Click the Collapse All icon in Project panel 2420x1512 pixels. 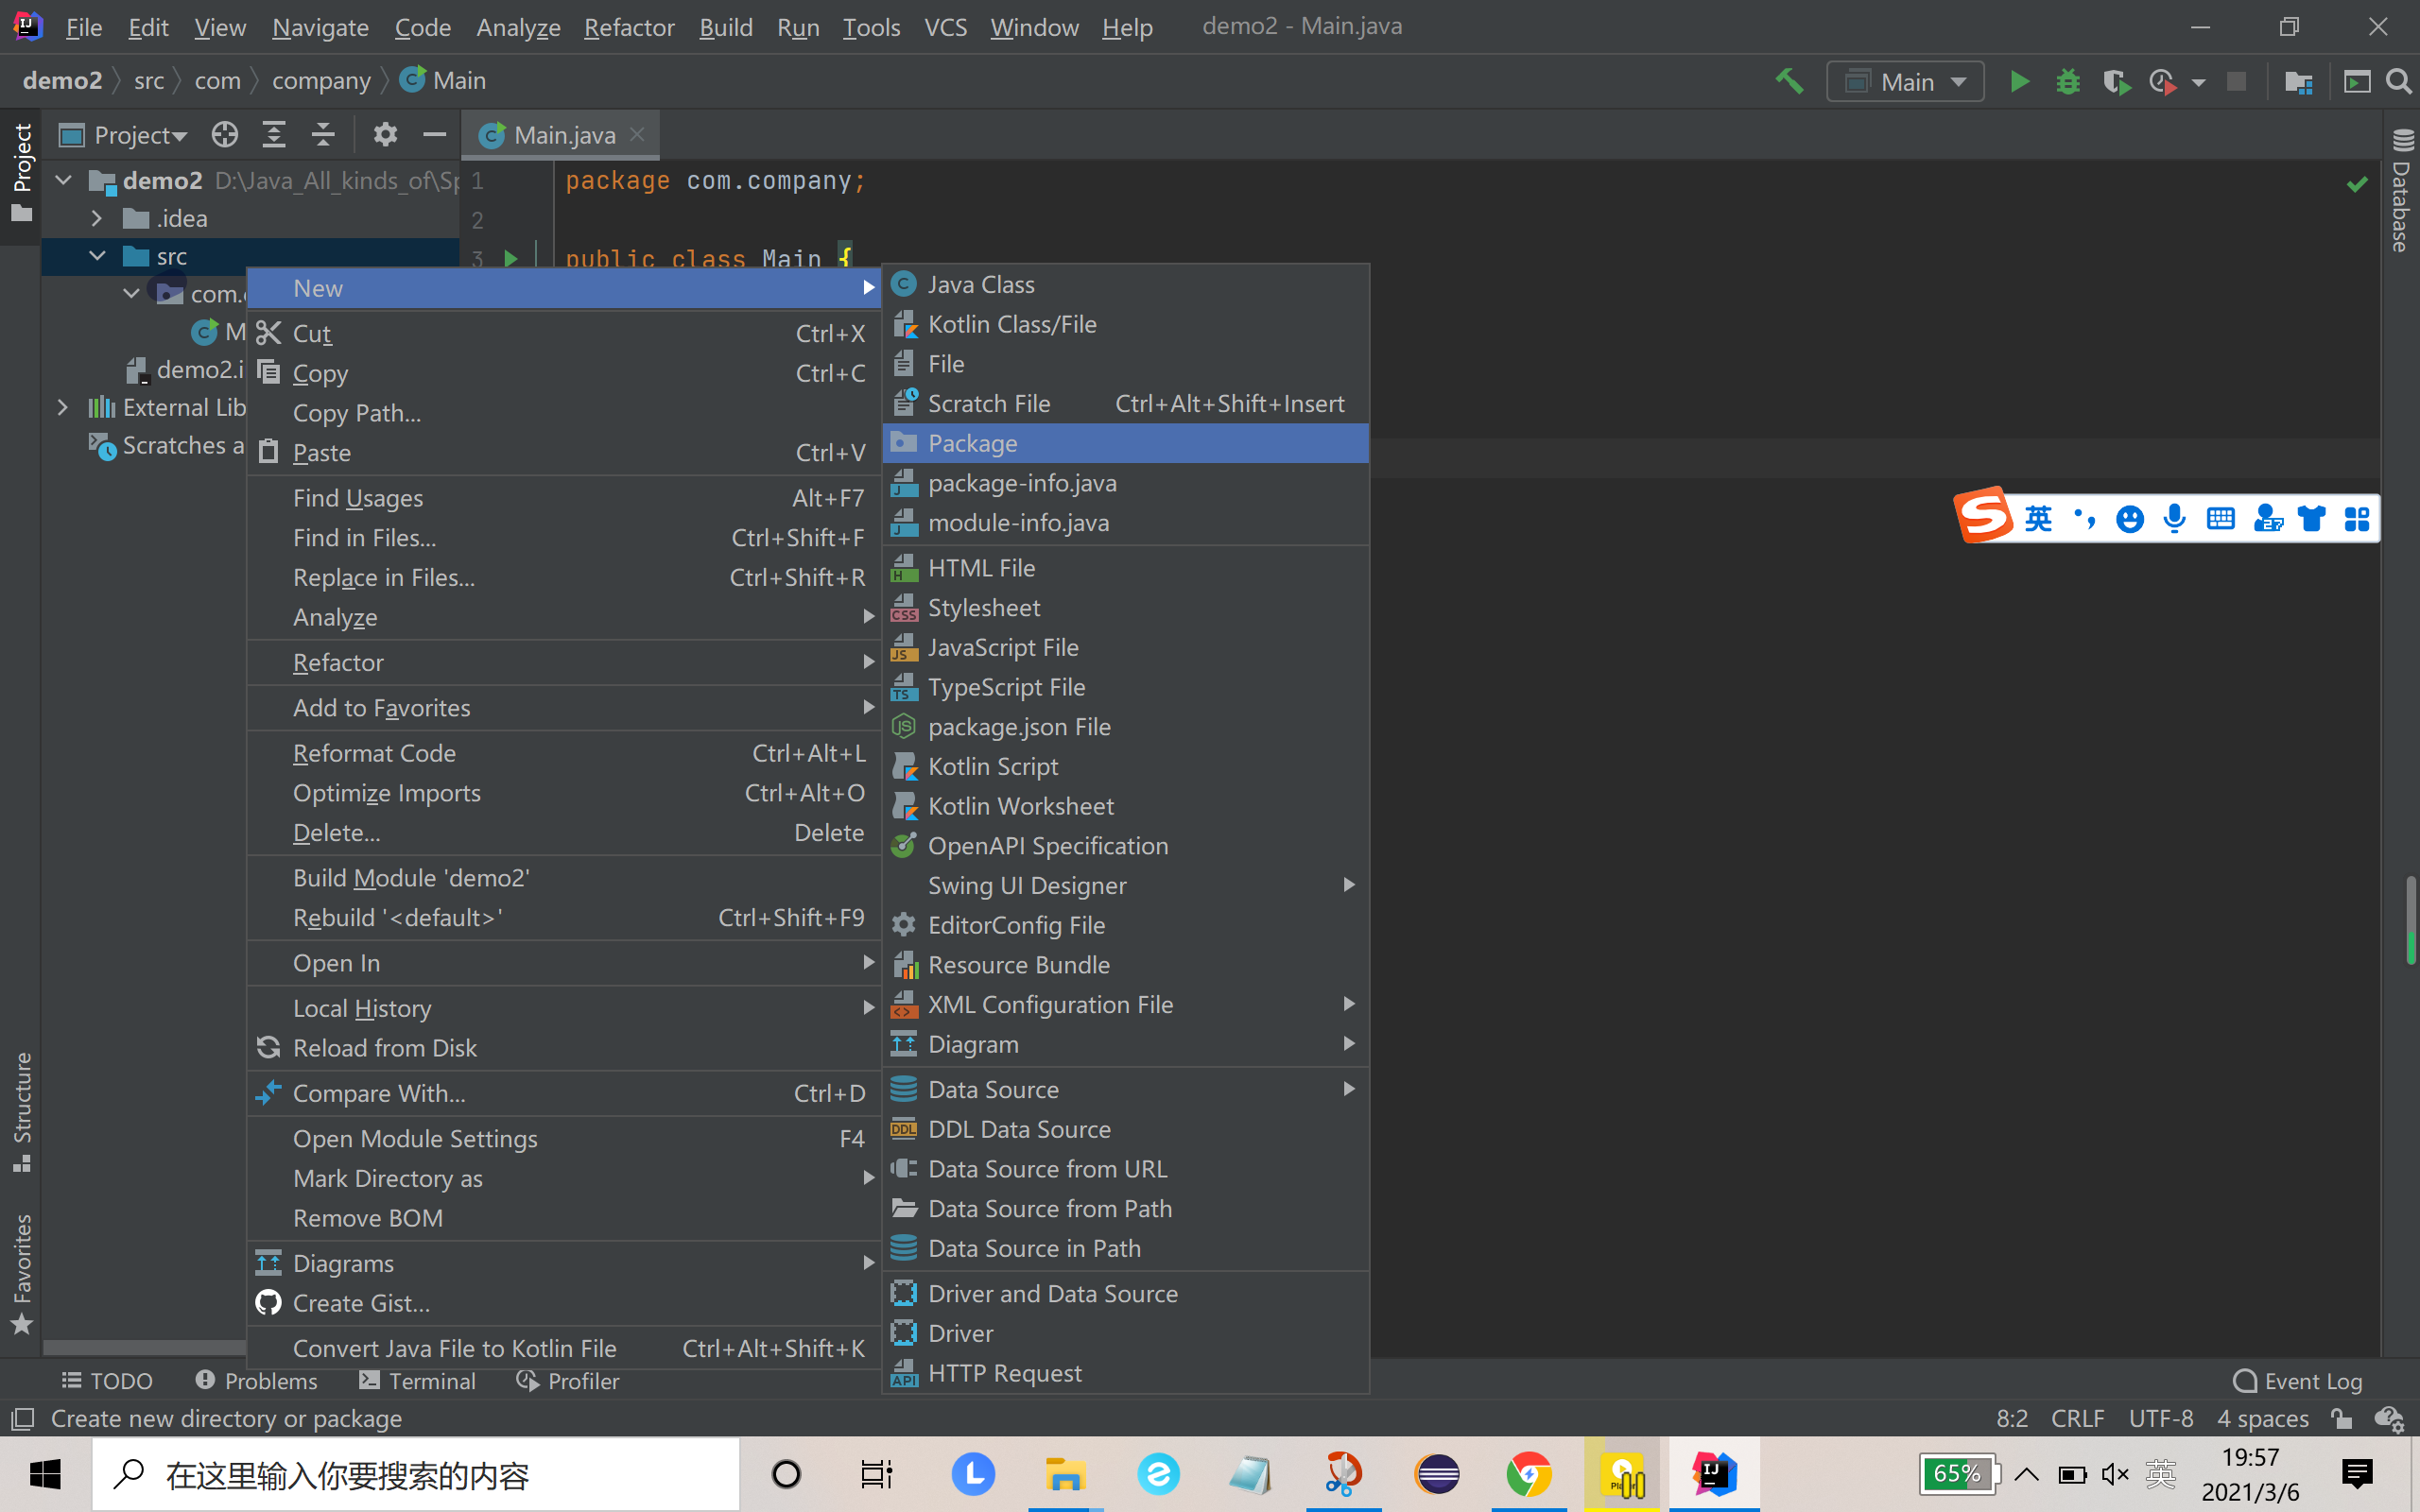coord(323,135)
